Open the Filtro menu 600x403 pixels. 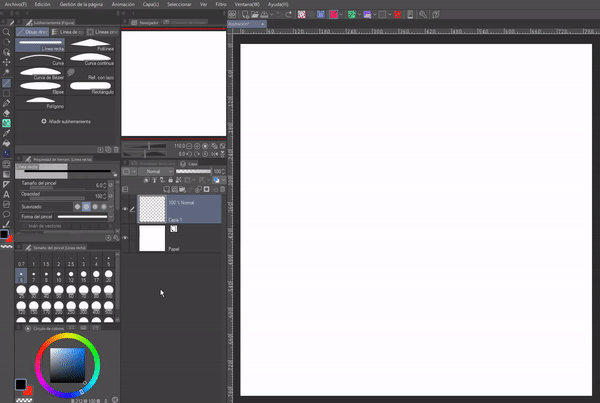pyautogui.click(x=221, y=4)
